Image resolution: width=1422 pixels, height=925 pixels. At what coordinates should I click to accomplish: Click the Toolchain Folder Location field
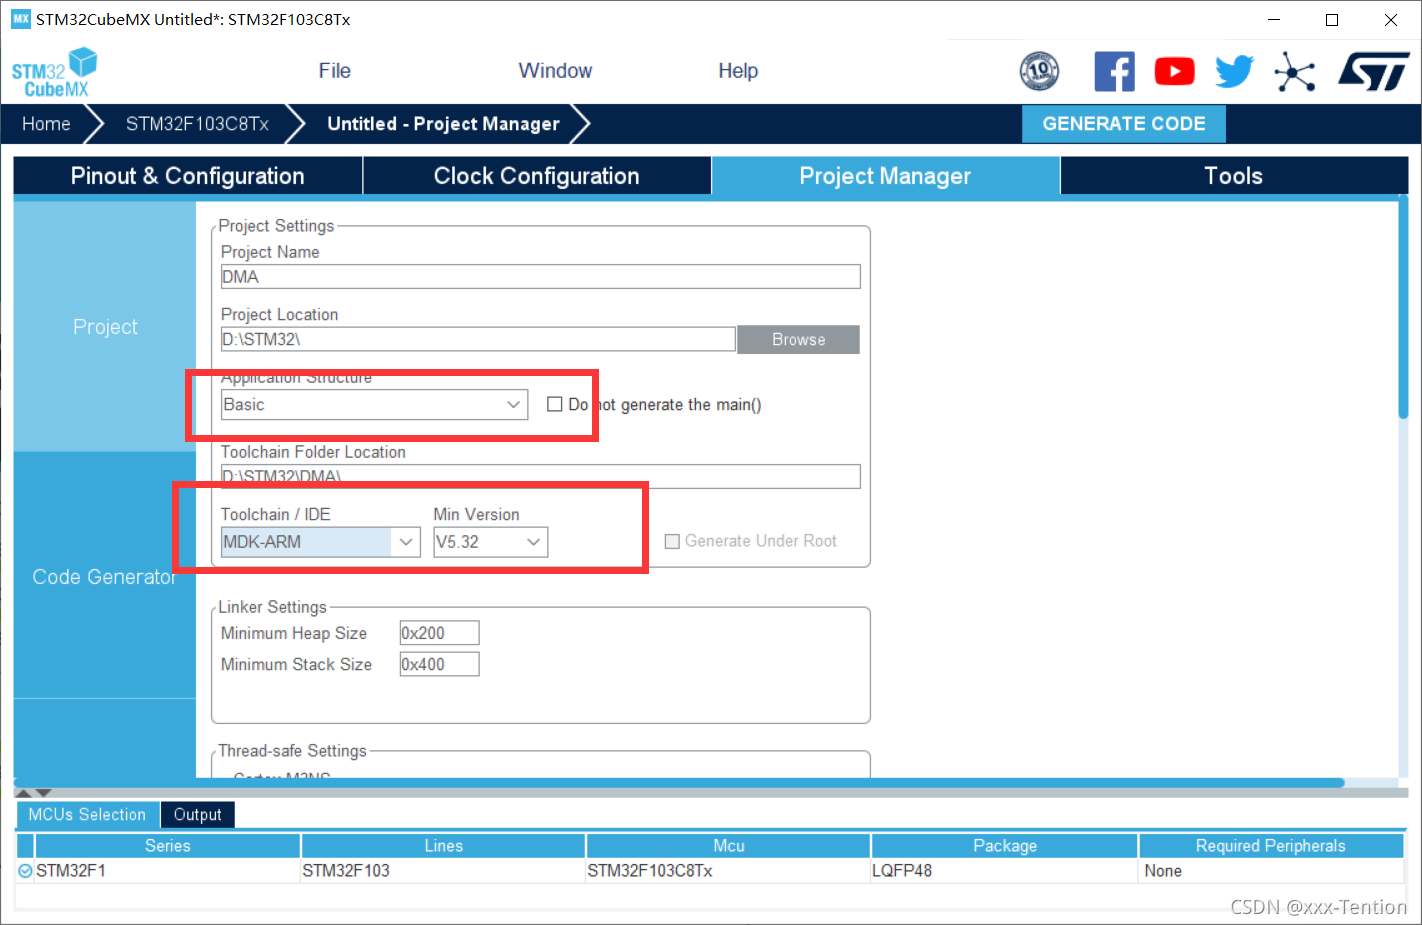pyautogui.click(x=540, y=476)
